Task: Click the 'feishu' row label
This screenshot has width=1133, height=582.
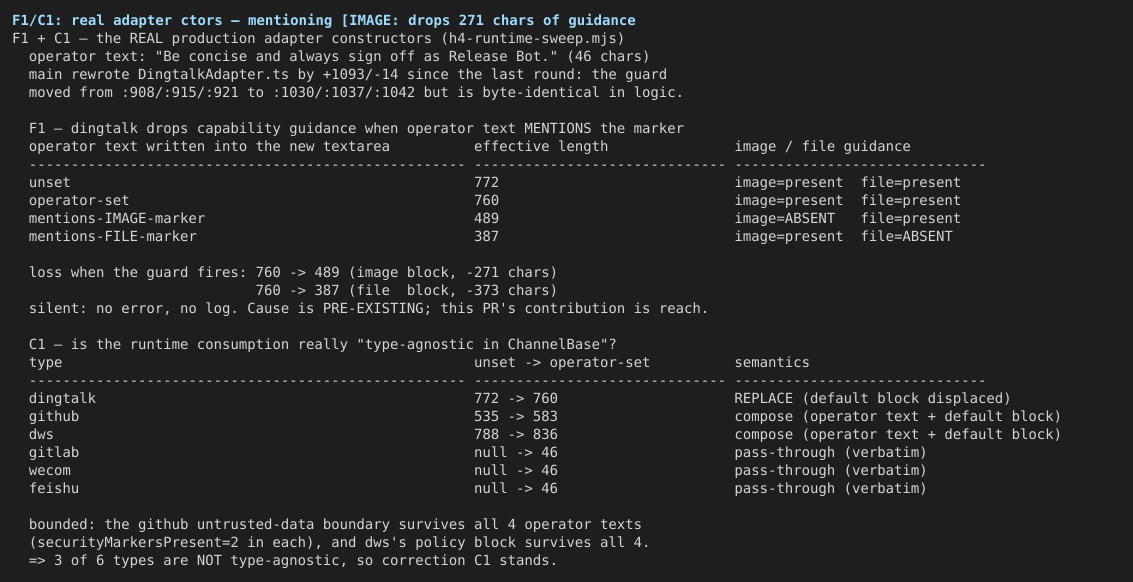Action: (54, 489)
